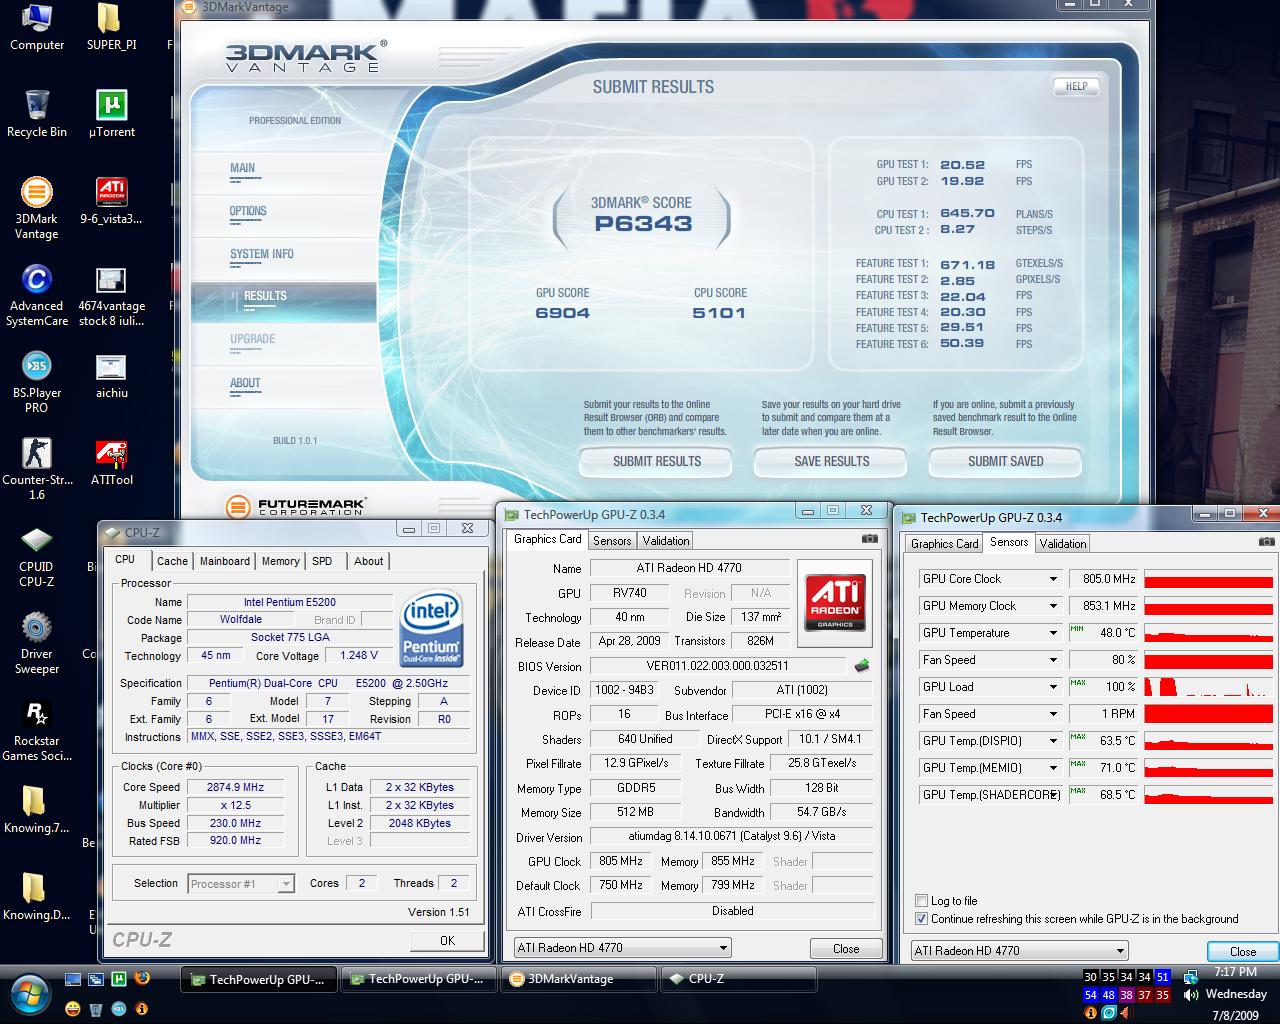The image size is (1280, 1024).
Task: Open the volume icon in system tray
Action: pos(1190,995)
